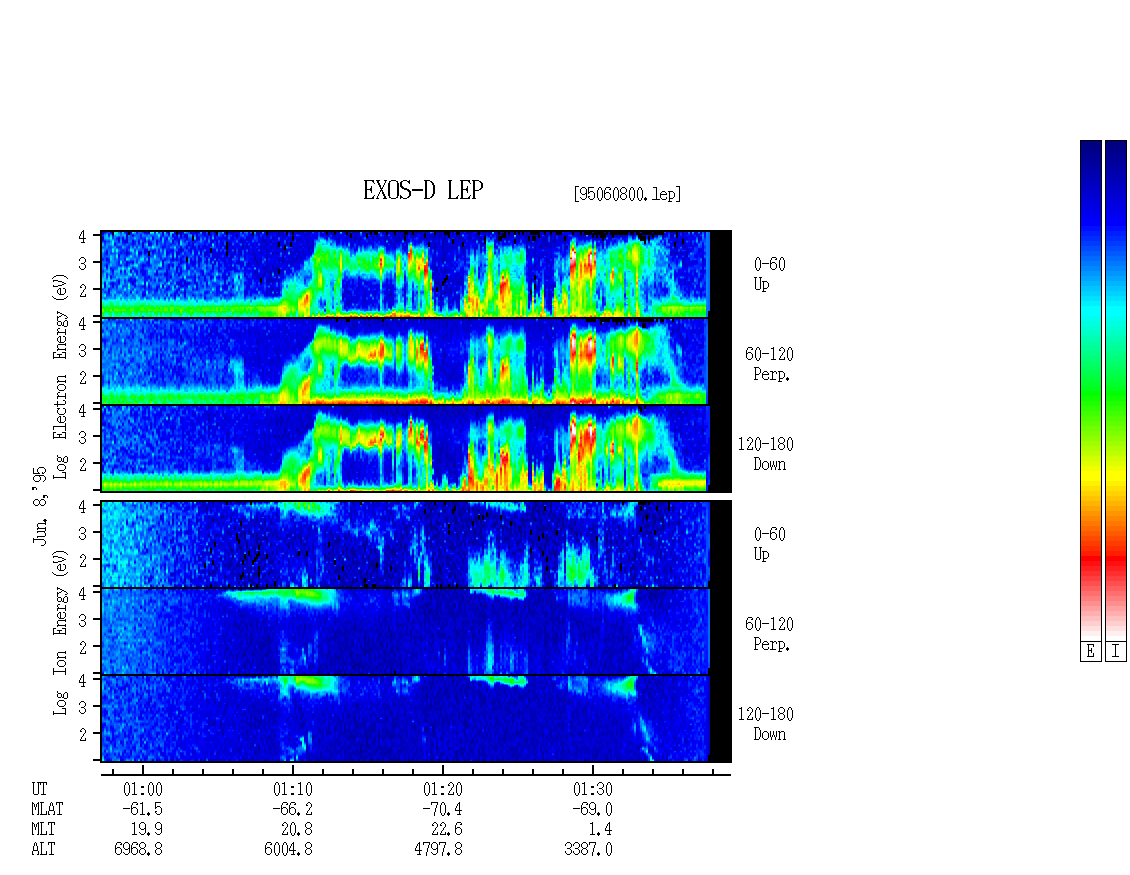Screen dimensions: 1130x875
Task: Click the ALT value '4797.8'
Action: click(438, 850)
